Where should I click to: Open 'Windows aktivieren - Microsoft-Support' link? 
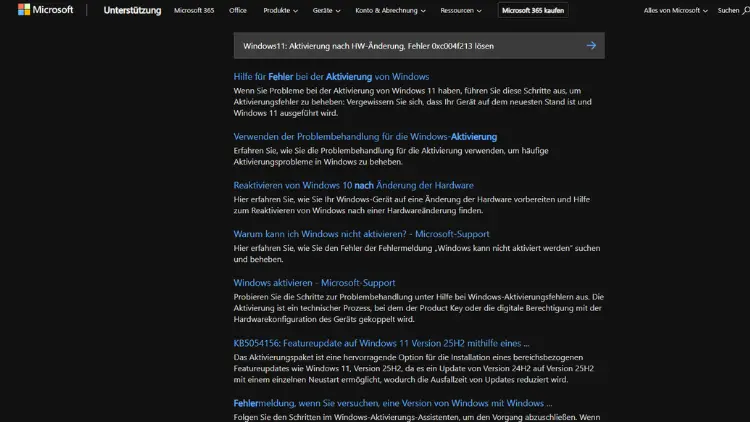314,283
